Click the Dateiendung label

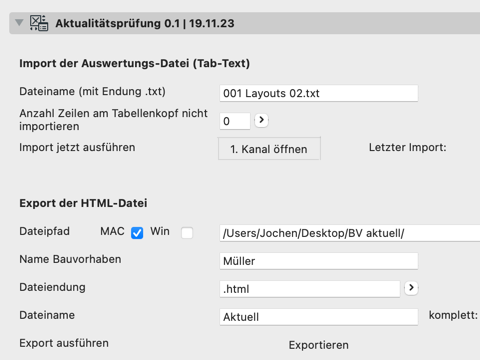point(52,287)
